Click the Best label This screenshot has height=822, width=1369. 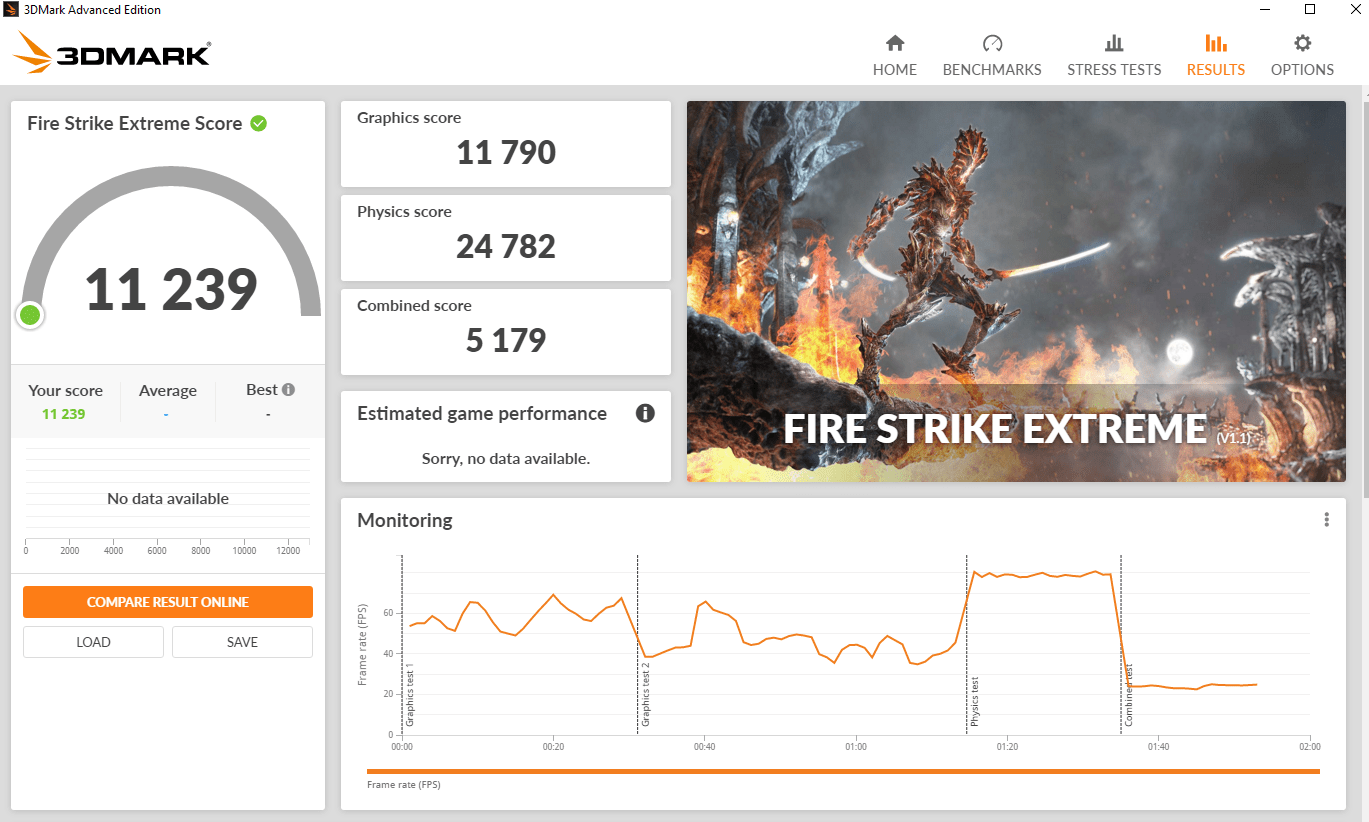coord(262,390)
